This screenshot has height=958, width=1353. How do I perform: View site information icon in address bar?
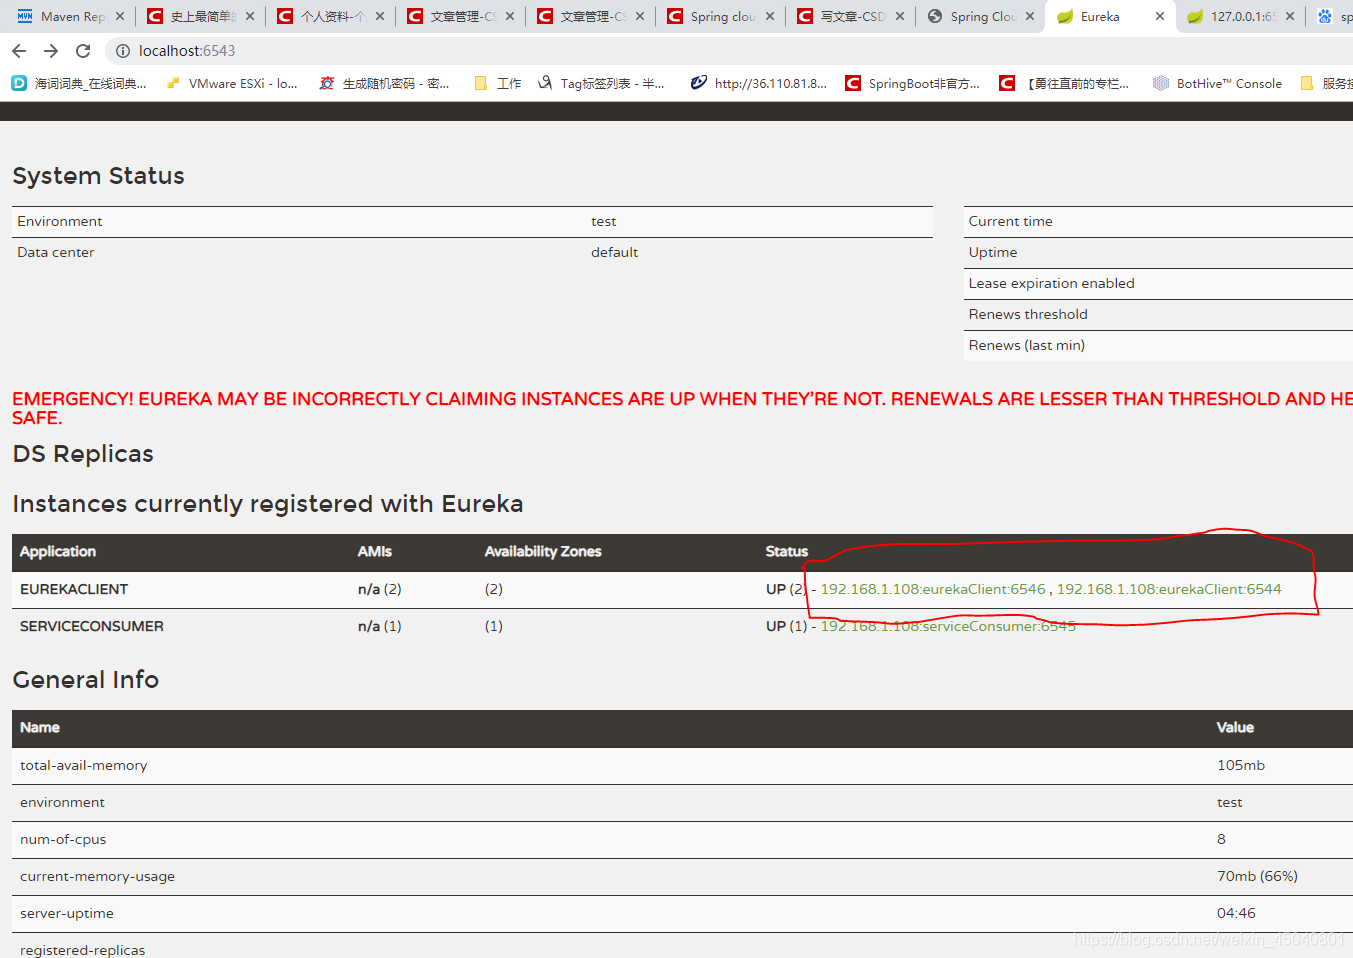click(x=123, y=51)
